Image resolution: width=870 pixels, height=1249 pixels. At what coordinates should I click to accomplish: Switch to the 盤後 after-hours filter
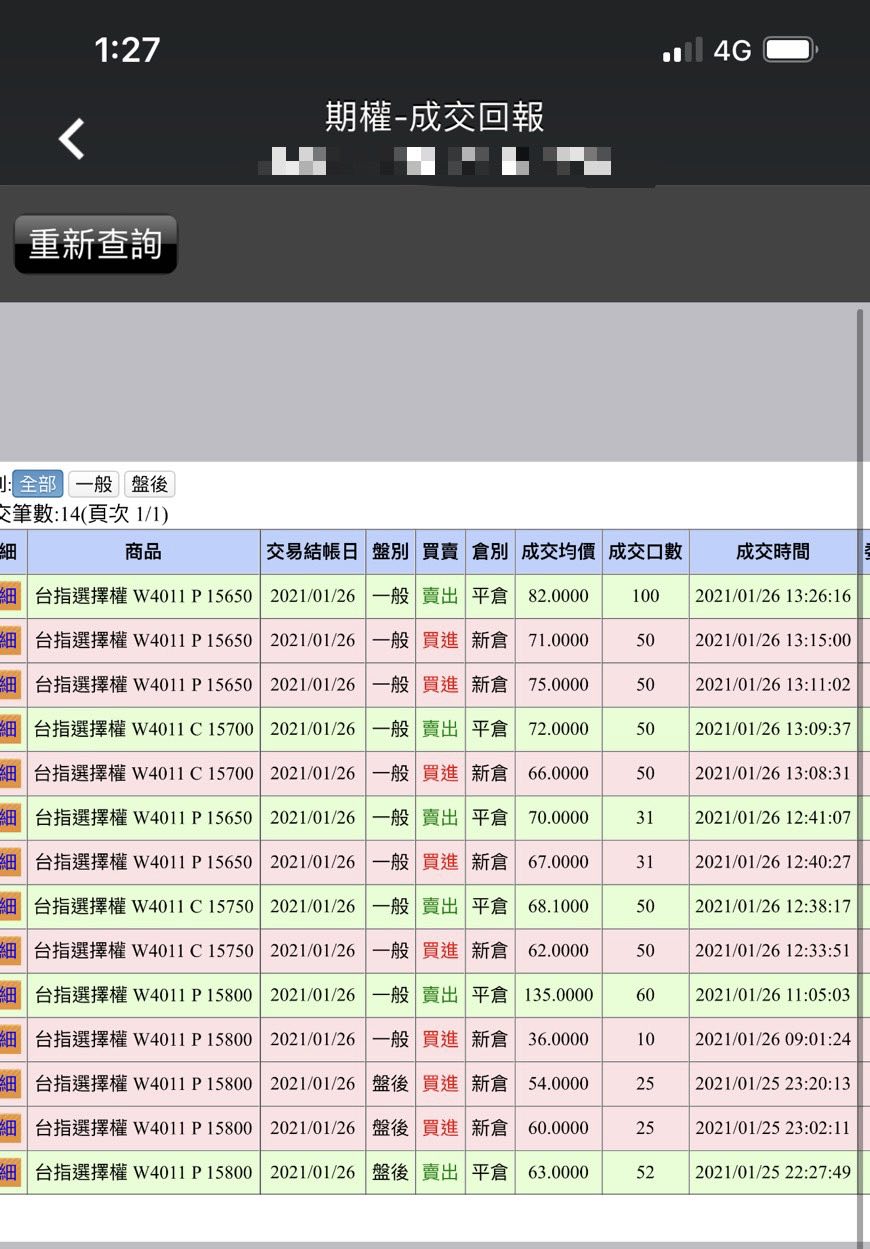coord(149,485)
